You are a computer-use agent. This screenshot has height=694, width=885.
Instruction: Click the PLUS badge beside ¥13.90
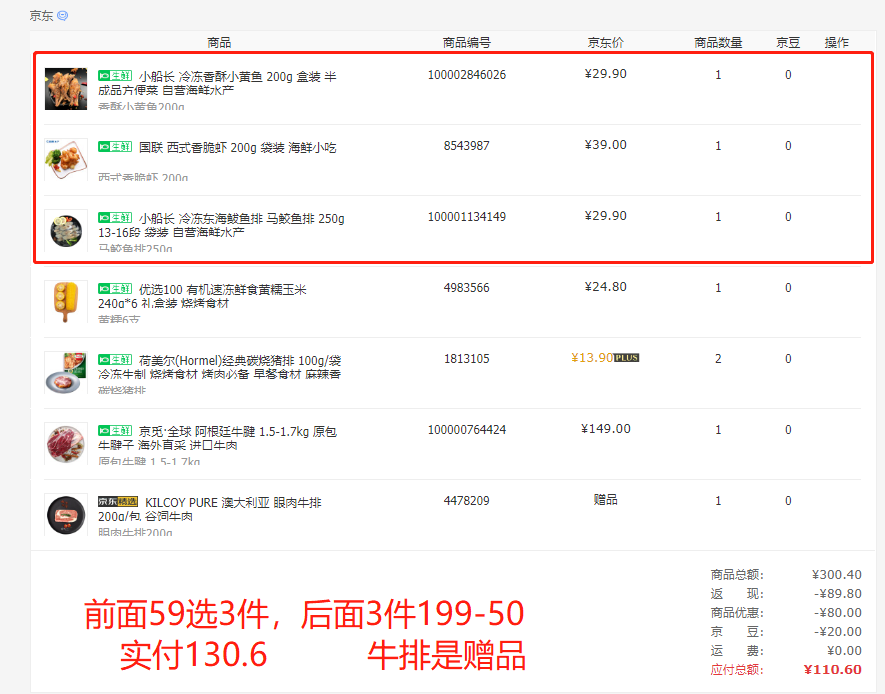[626, 358]
